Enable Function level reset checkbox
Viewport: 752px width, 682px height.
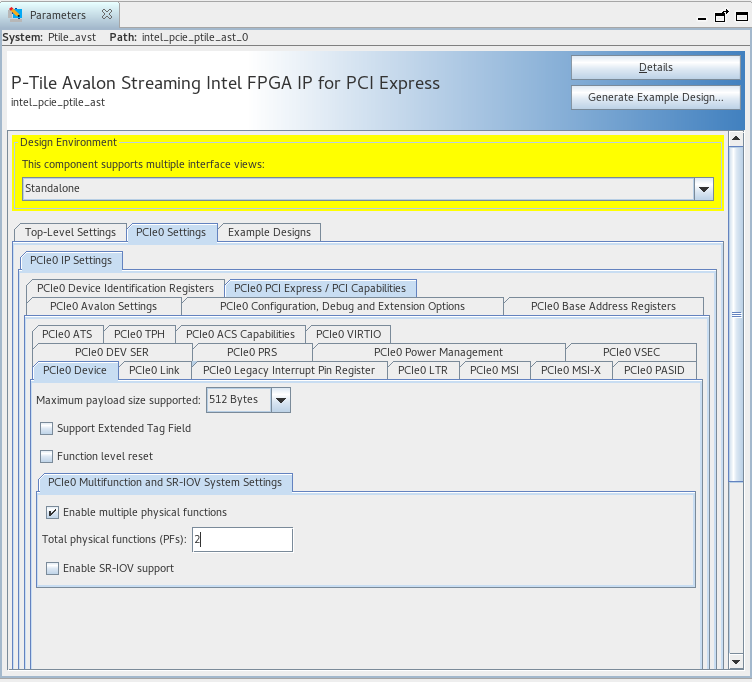coord(47,456)
